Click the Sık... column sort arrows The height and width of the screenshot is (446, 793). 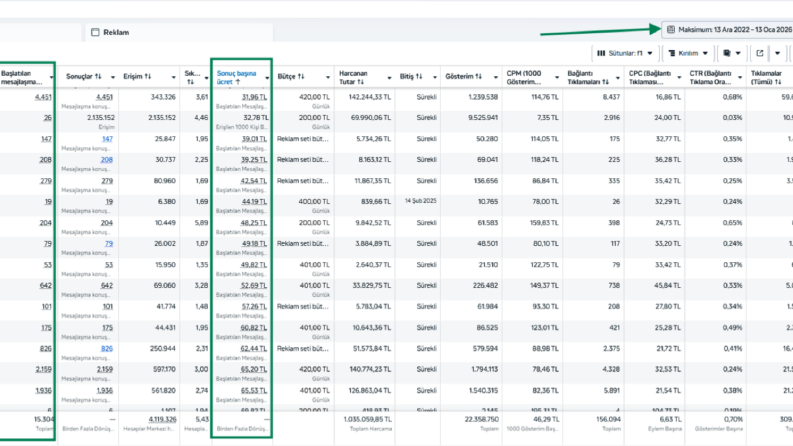(x=190, y=81)
